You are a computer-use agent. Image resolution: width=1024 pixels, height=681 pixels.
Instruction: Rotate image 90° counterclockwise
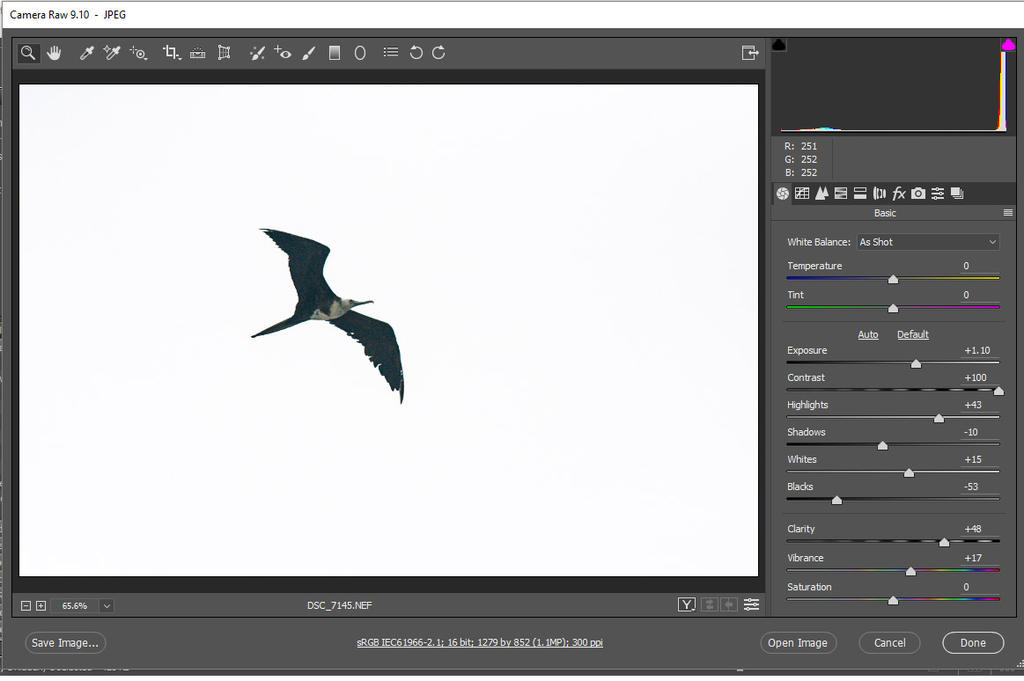(x=416, y=53)
